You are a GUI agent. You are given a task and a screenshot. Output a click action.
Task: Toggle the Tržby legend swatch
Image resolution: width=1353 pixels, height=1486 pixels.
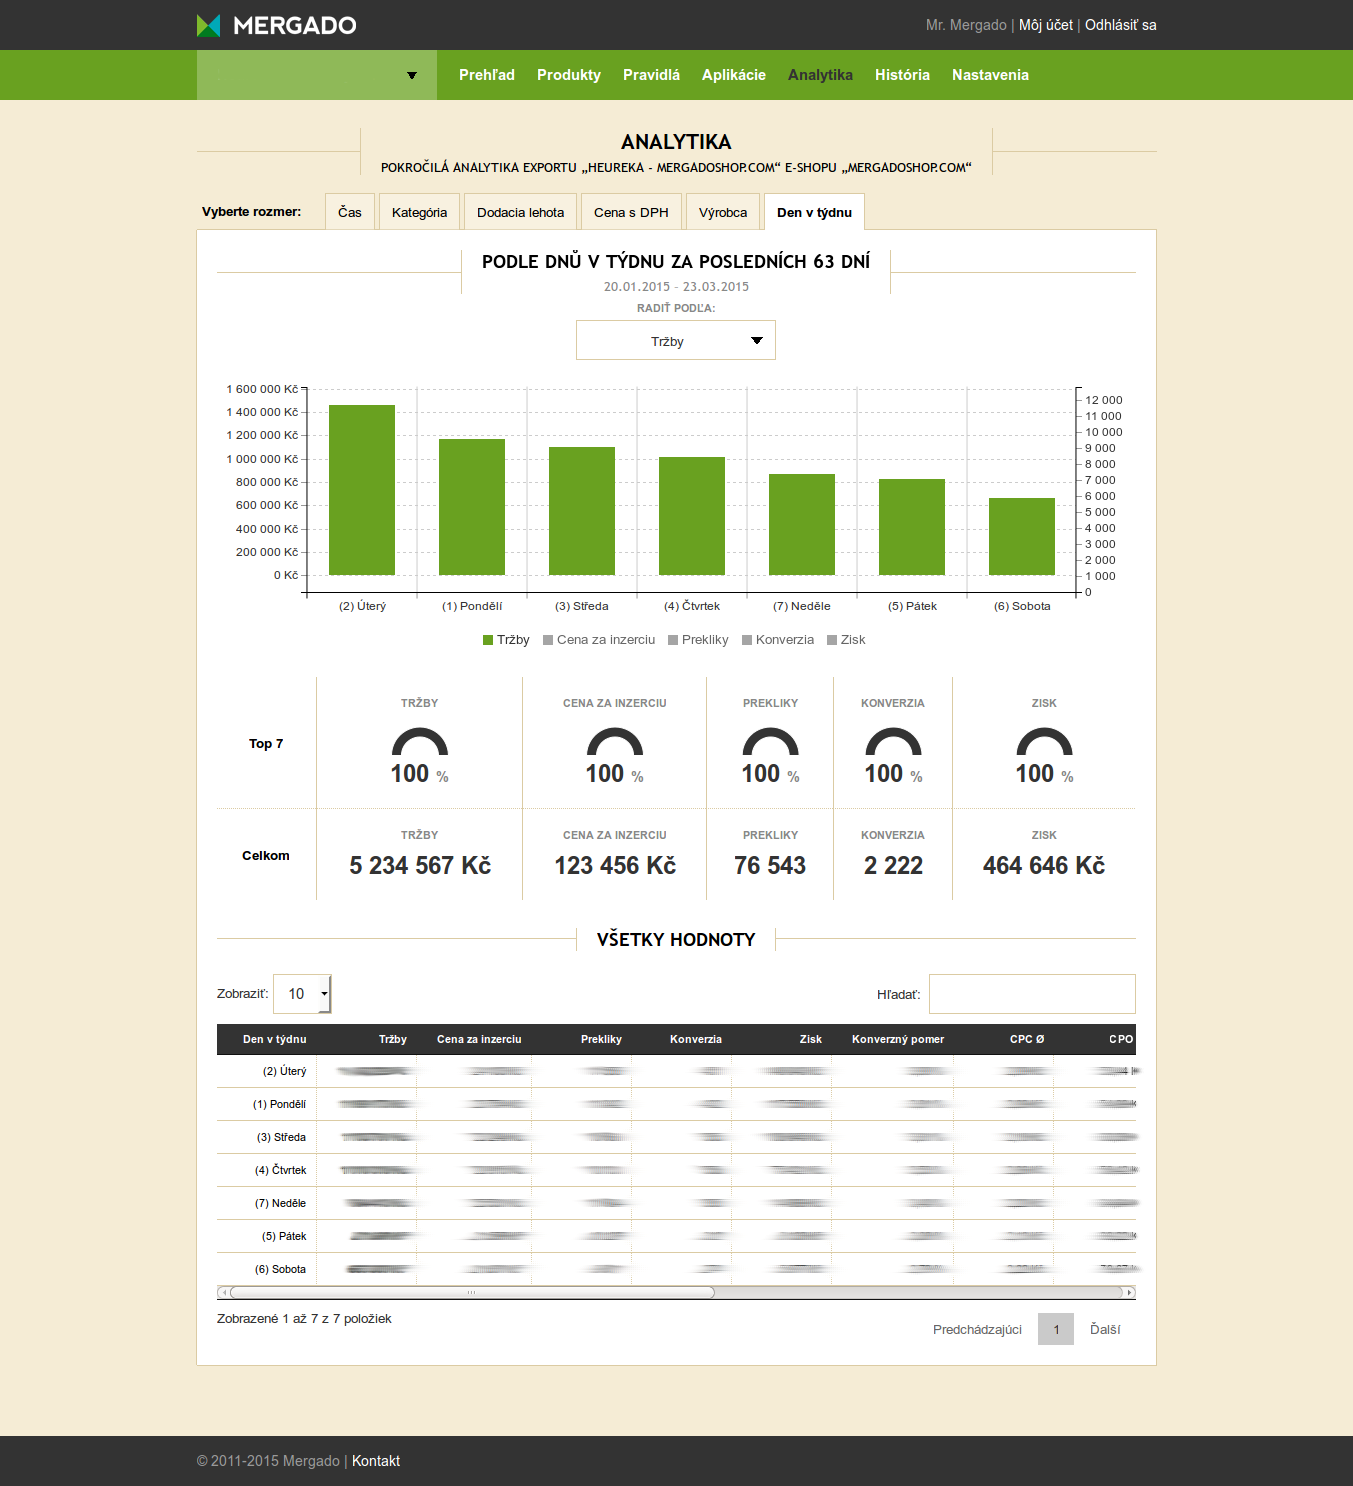coord(488,640)
